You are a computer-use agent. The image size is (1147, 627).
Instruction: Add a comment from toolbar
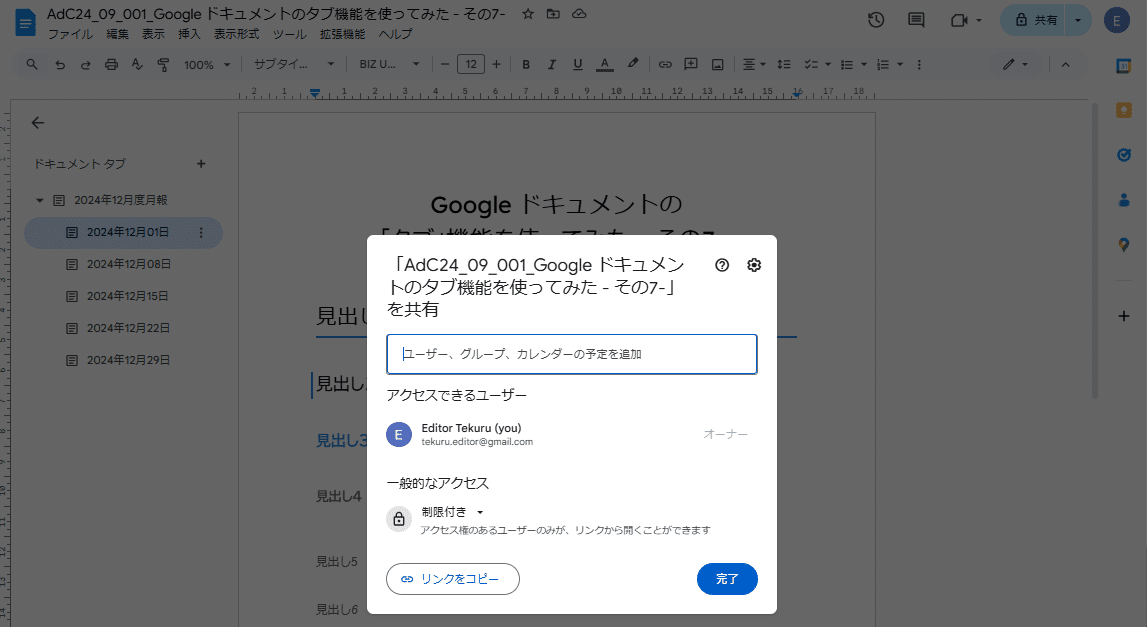coord(691,64)
